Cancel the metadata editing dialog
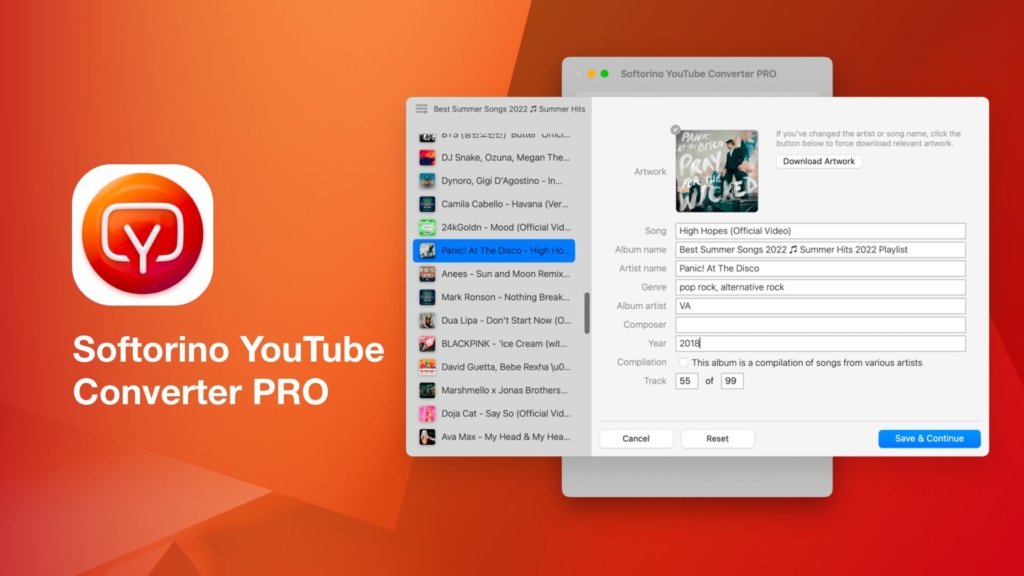 (x=636, y=439)
